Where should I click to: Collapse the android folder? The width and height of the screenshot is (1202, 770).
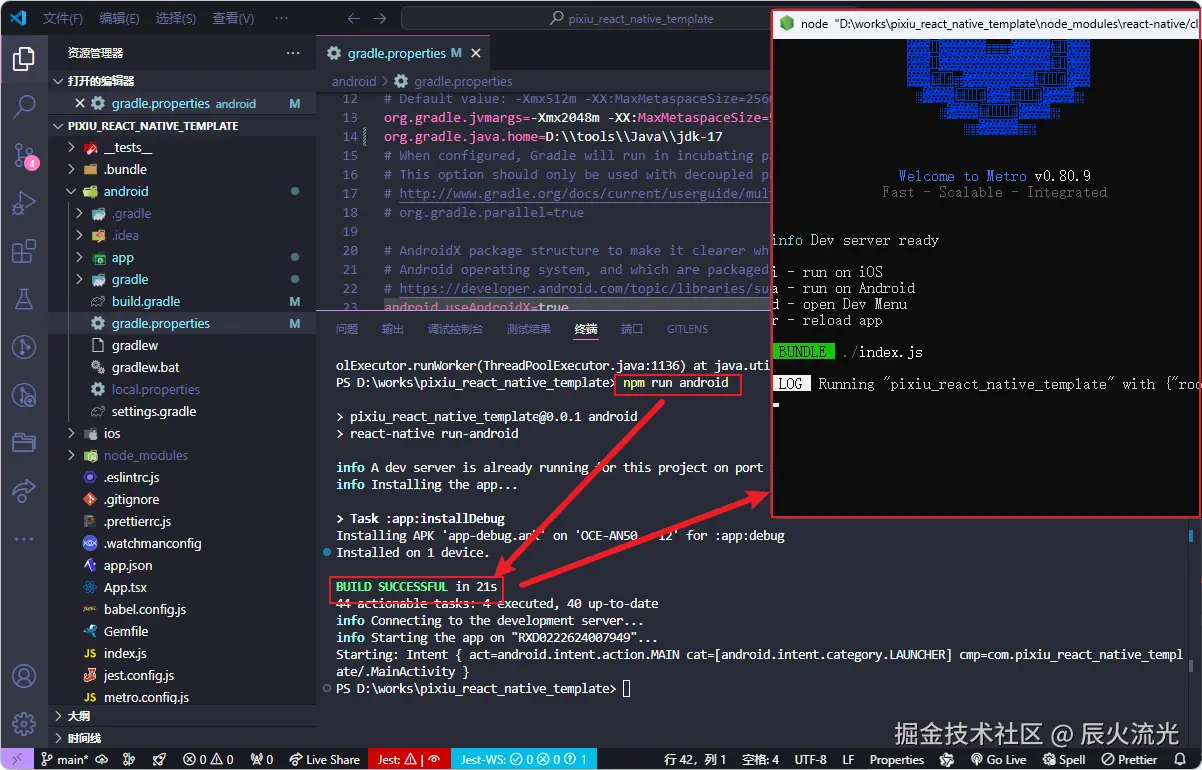tap(182, 191)
